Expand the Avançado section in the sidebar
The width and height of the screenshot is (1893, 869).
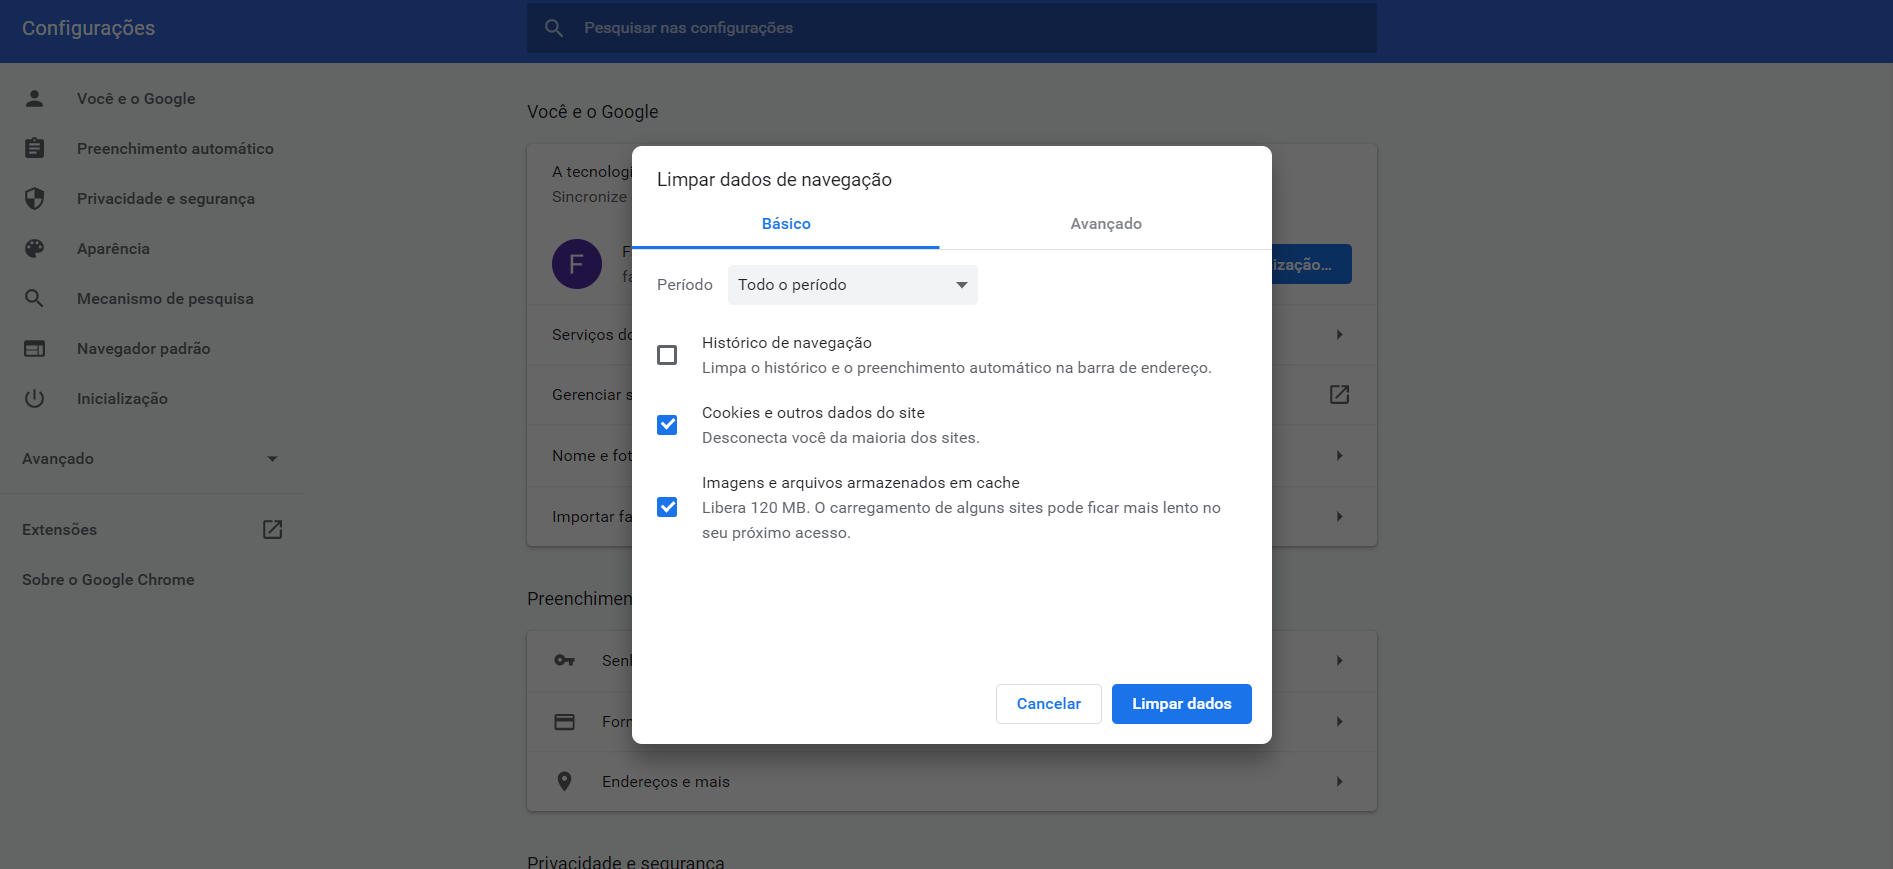tap(150, 458)
